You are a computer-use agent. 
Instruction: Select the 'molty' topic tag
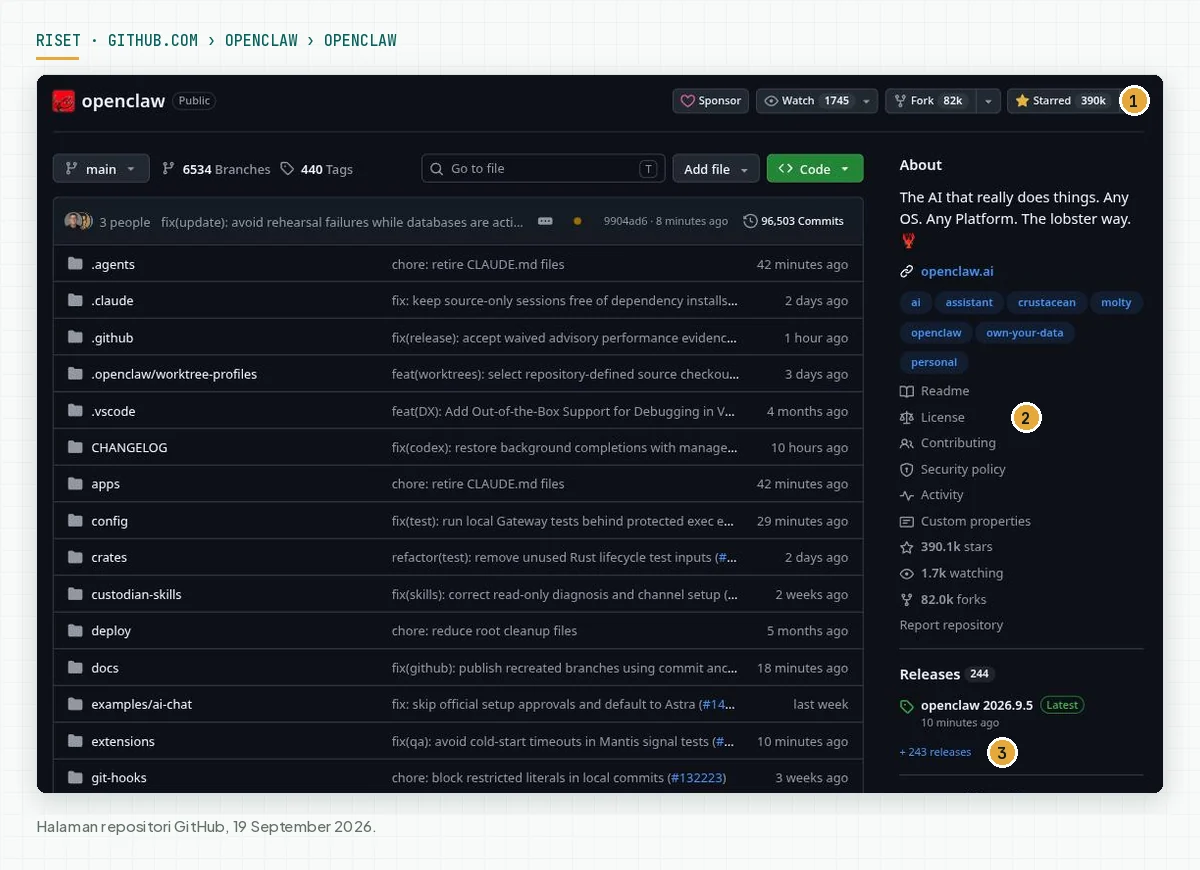click(x=1116, y=303)
